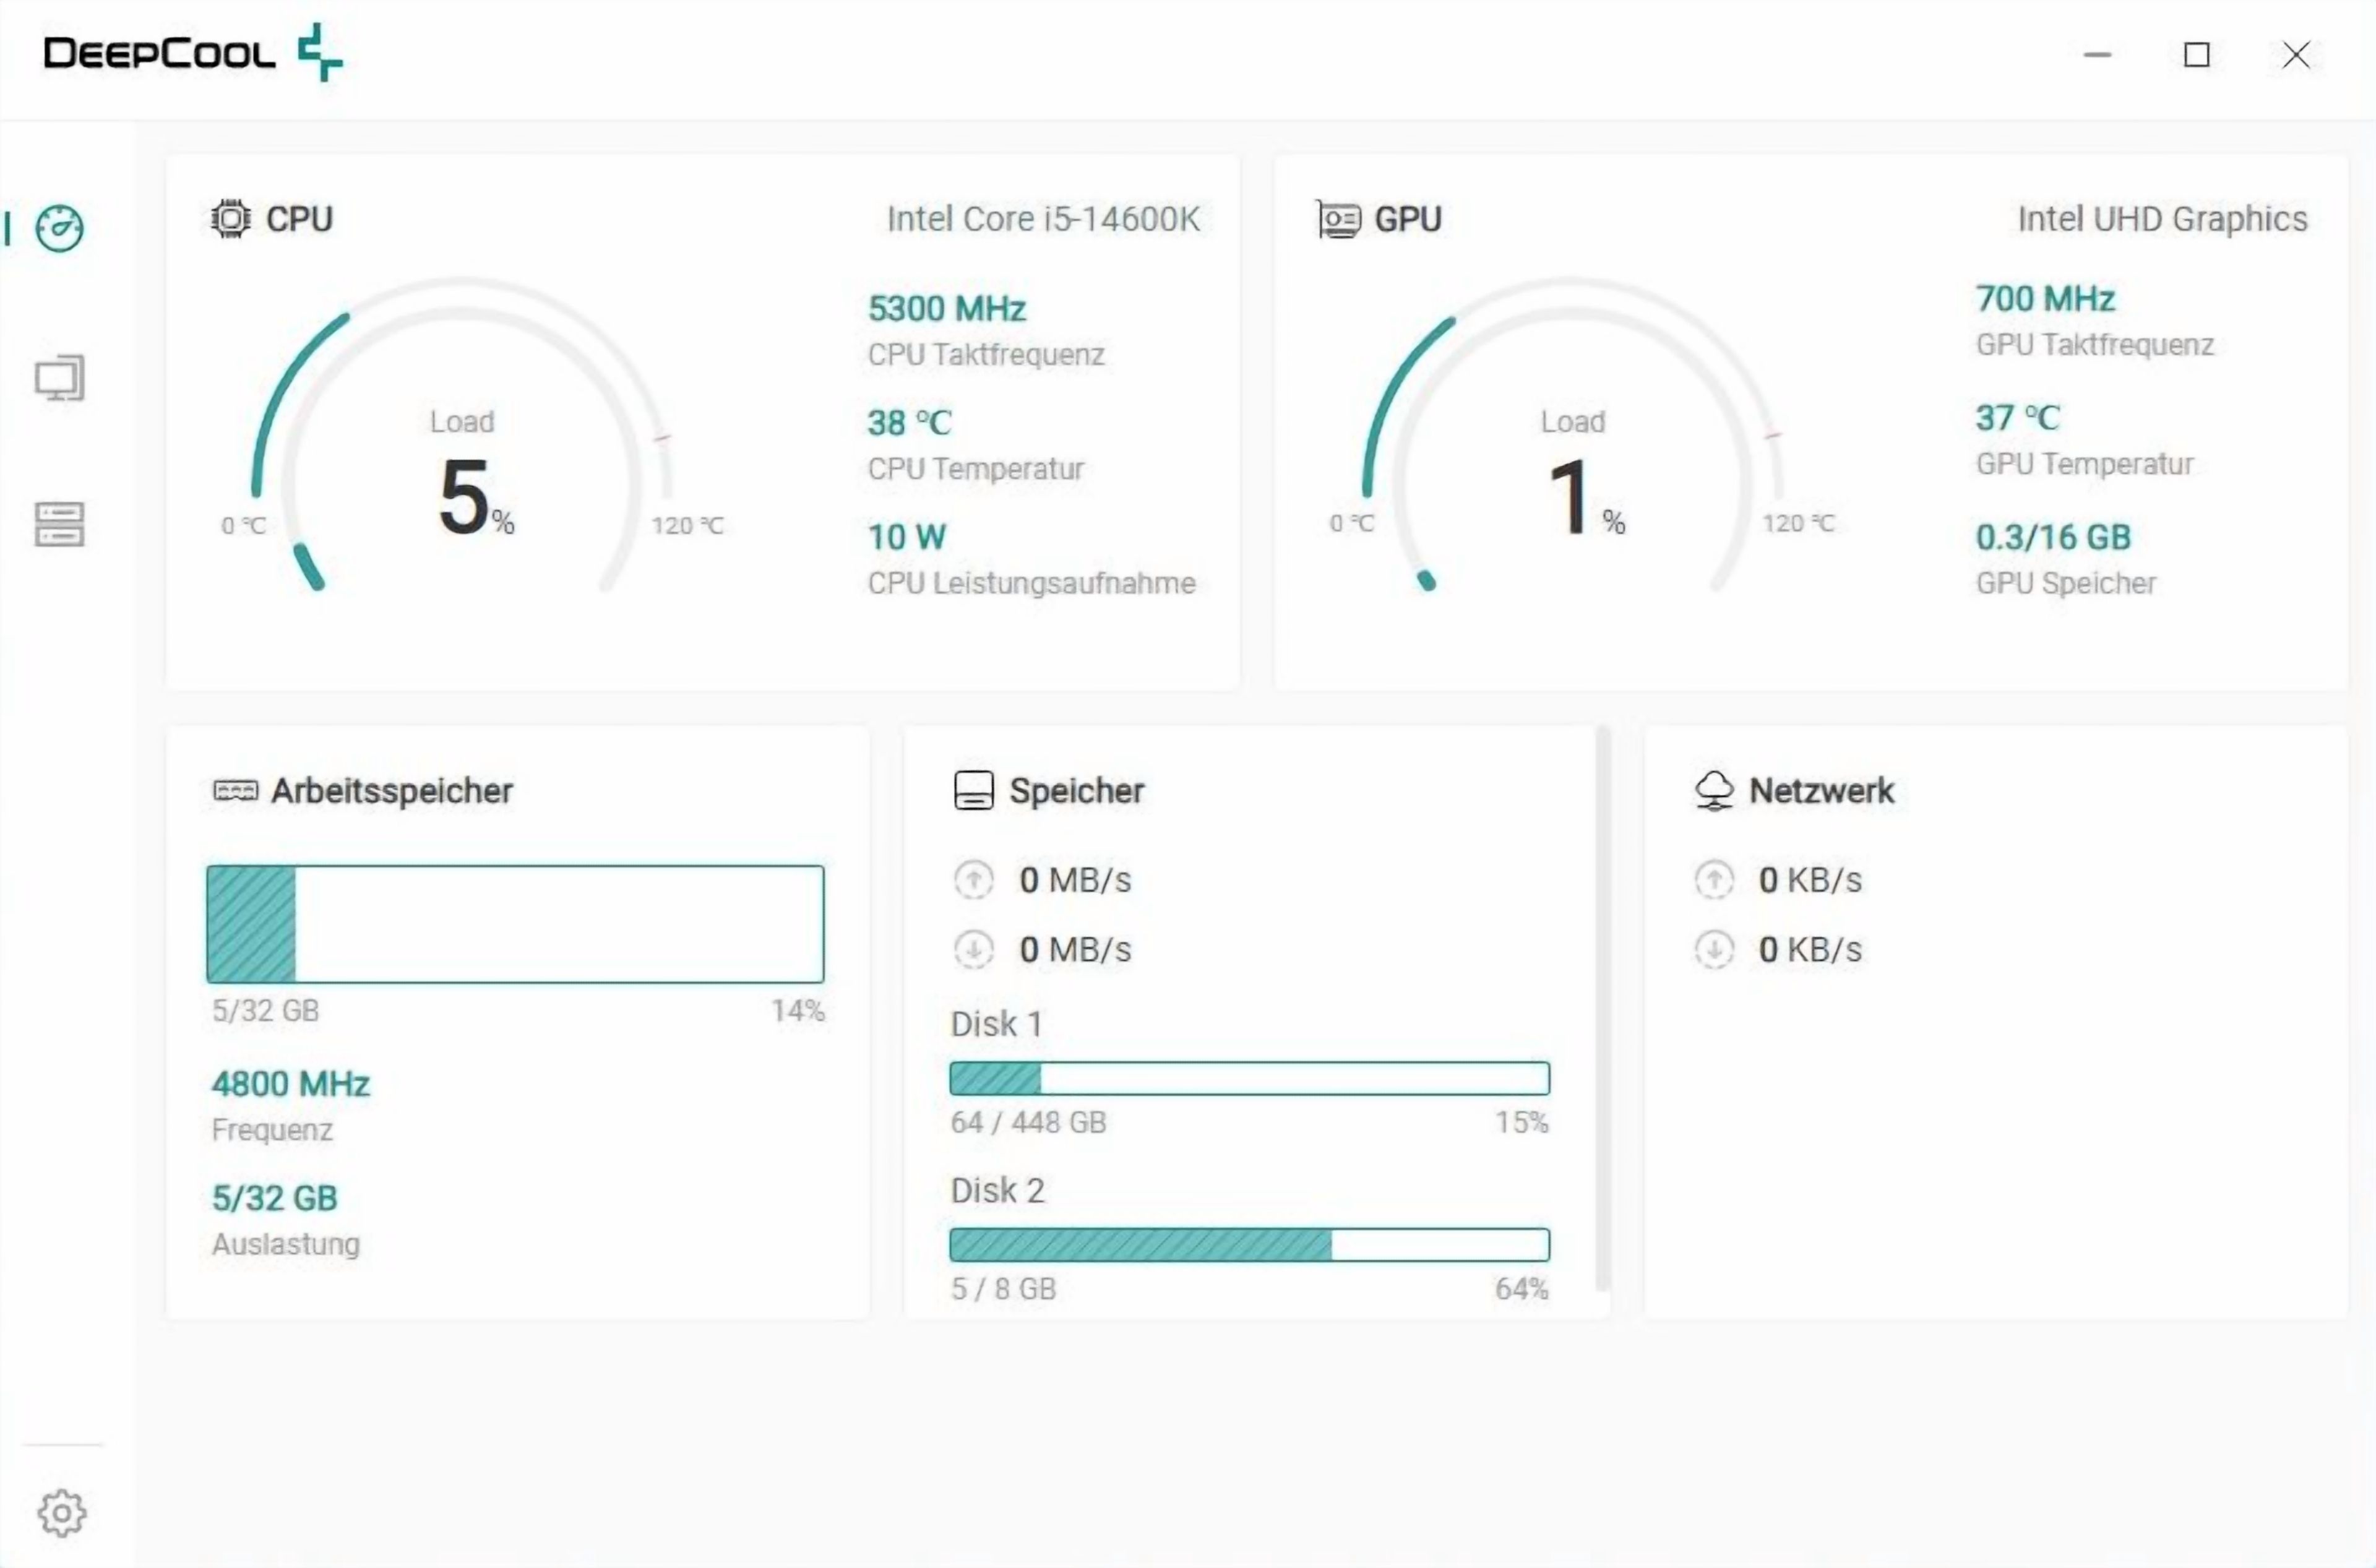The height and width of the screenshot is (1568, 2376).
Task: Click the CPU chip icon
Action: [231, 219]
